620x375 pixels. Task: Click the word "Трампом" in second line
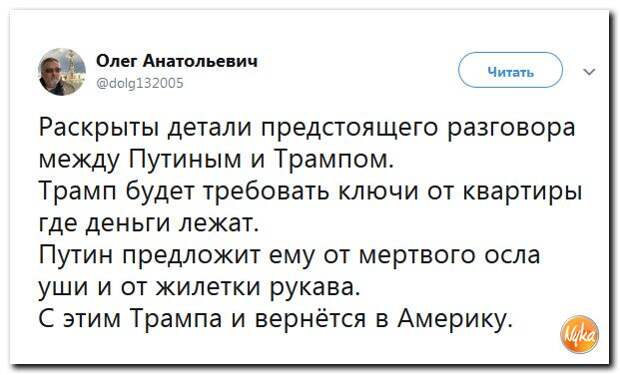(x=334, y=161)
